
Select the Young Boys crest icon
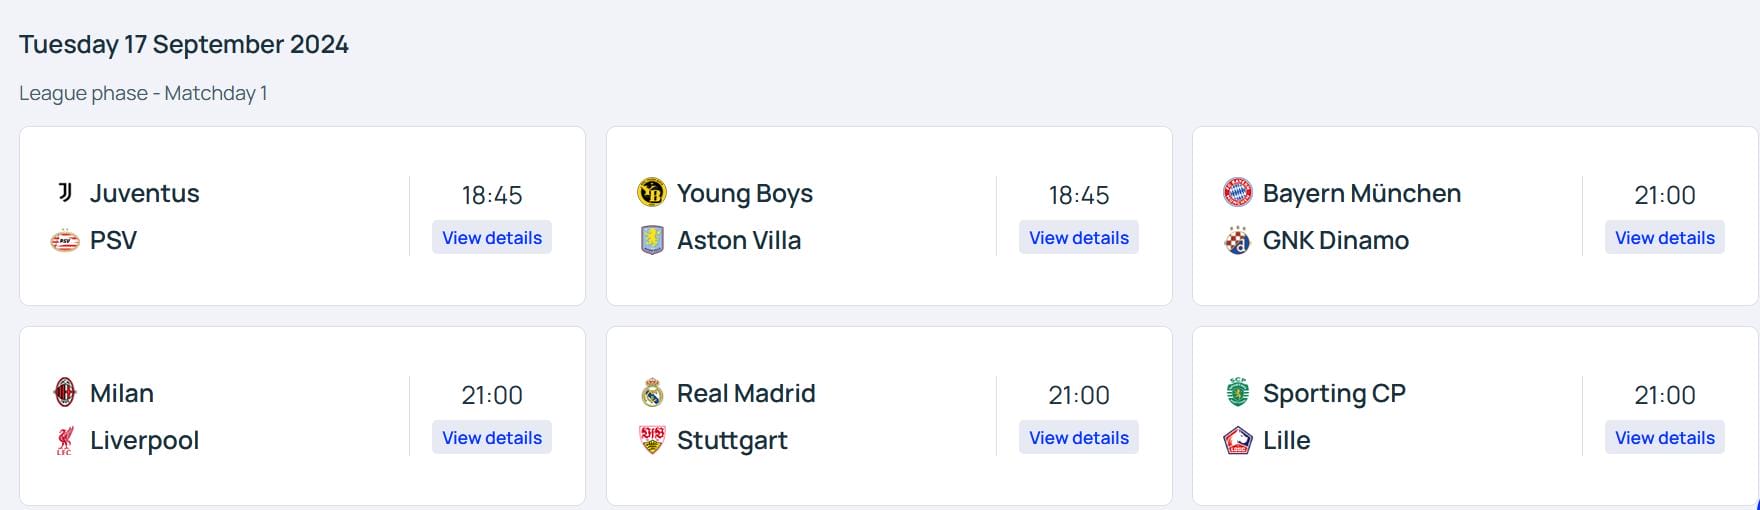pyautogui.click(x=652, y=192)
